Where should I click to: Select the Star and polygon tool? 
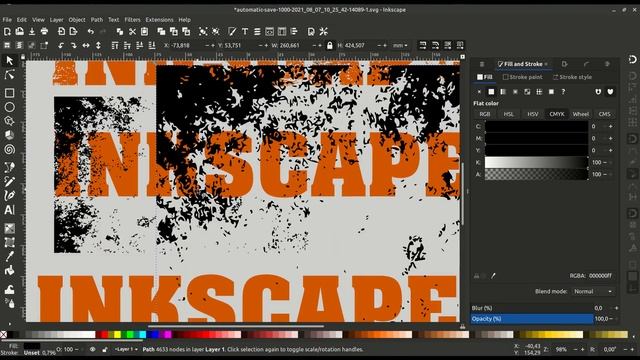[x=9, y=121]
